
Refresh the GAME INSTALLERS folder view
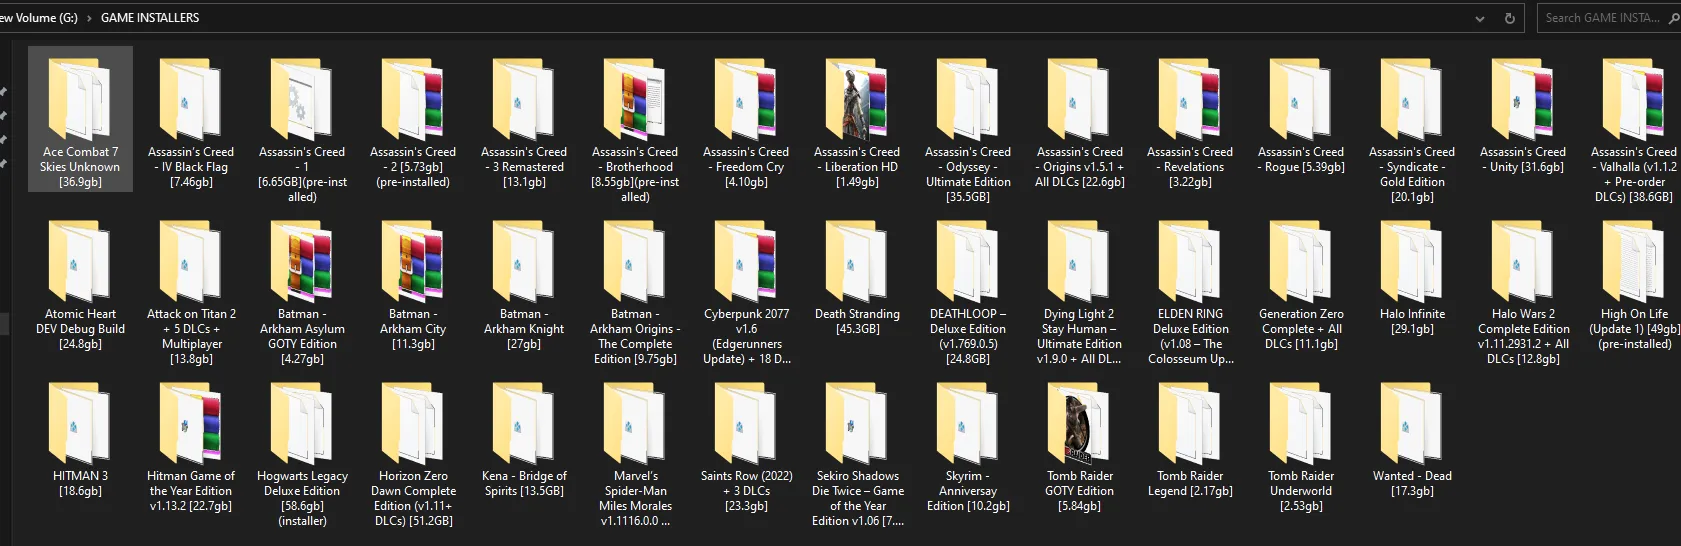pos(1509,18)
